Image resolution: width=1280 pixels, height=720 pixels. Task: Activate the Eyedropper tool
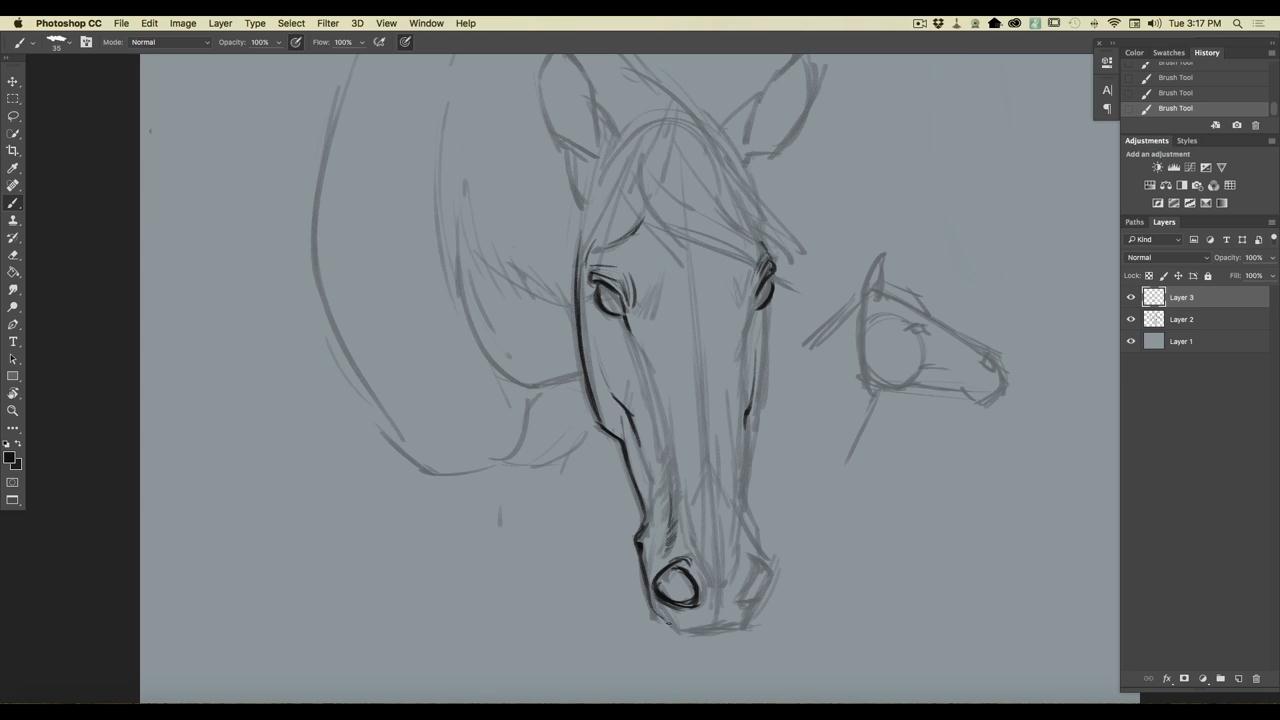coord(13,168)
